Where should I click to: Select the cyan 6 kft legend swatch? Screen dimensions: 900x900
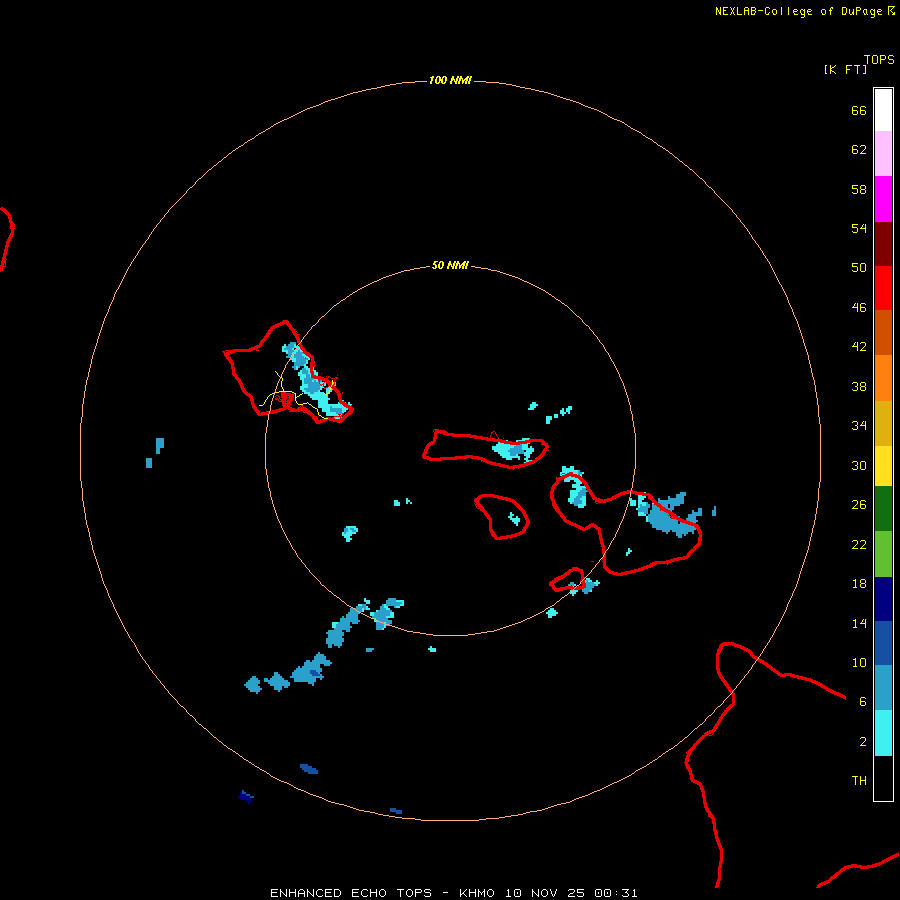coord(883,733)
